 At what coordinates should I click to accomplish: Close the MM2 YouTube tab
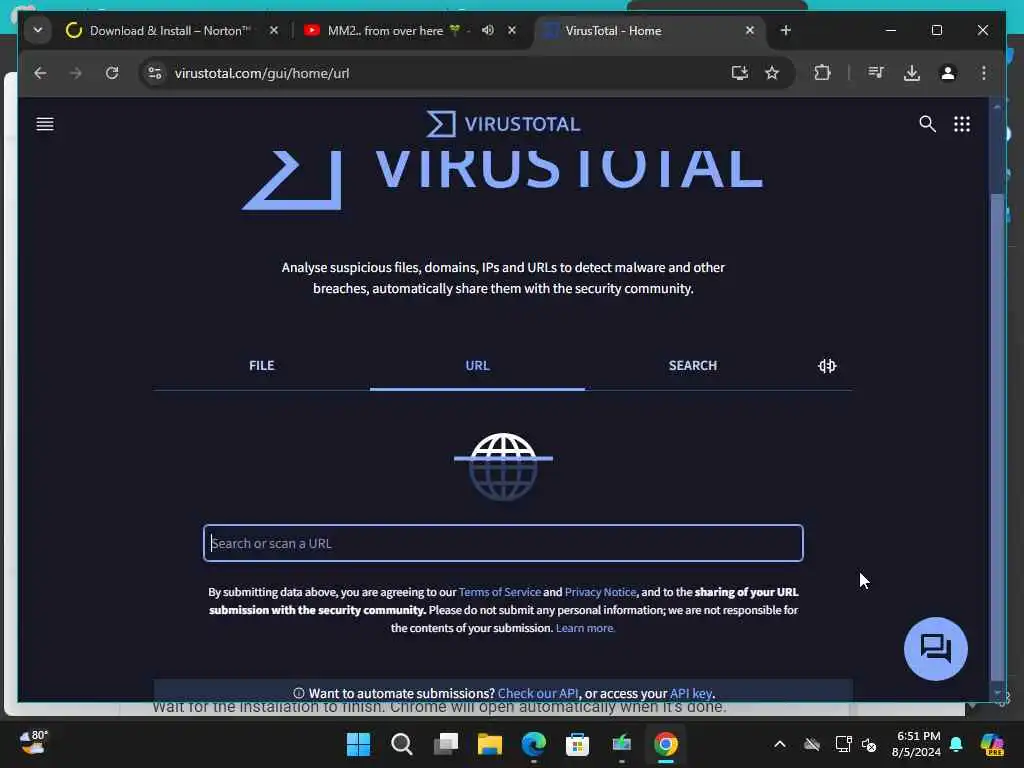(x=512, y=30)
